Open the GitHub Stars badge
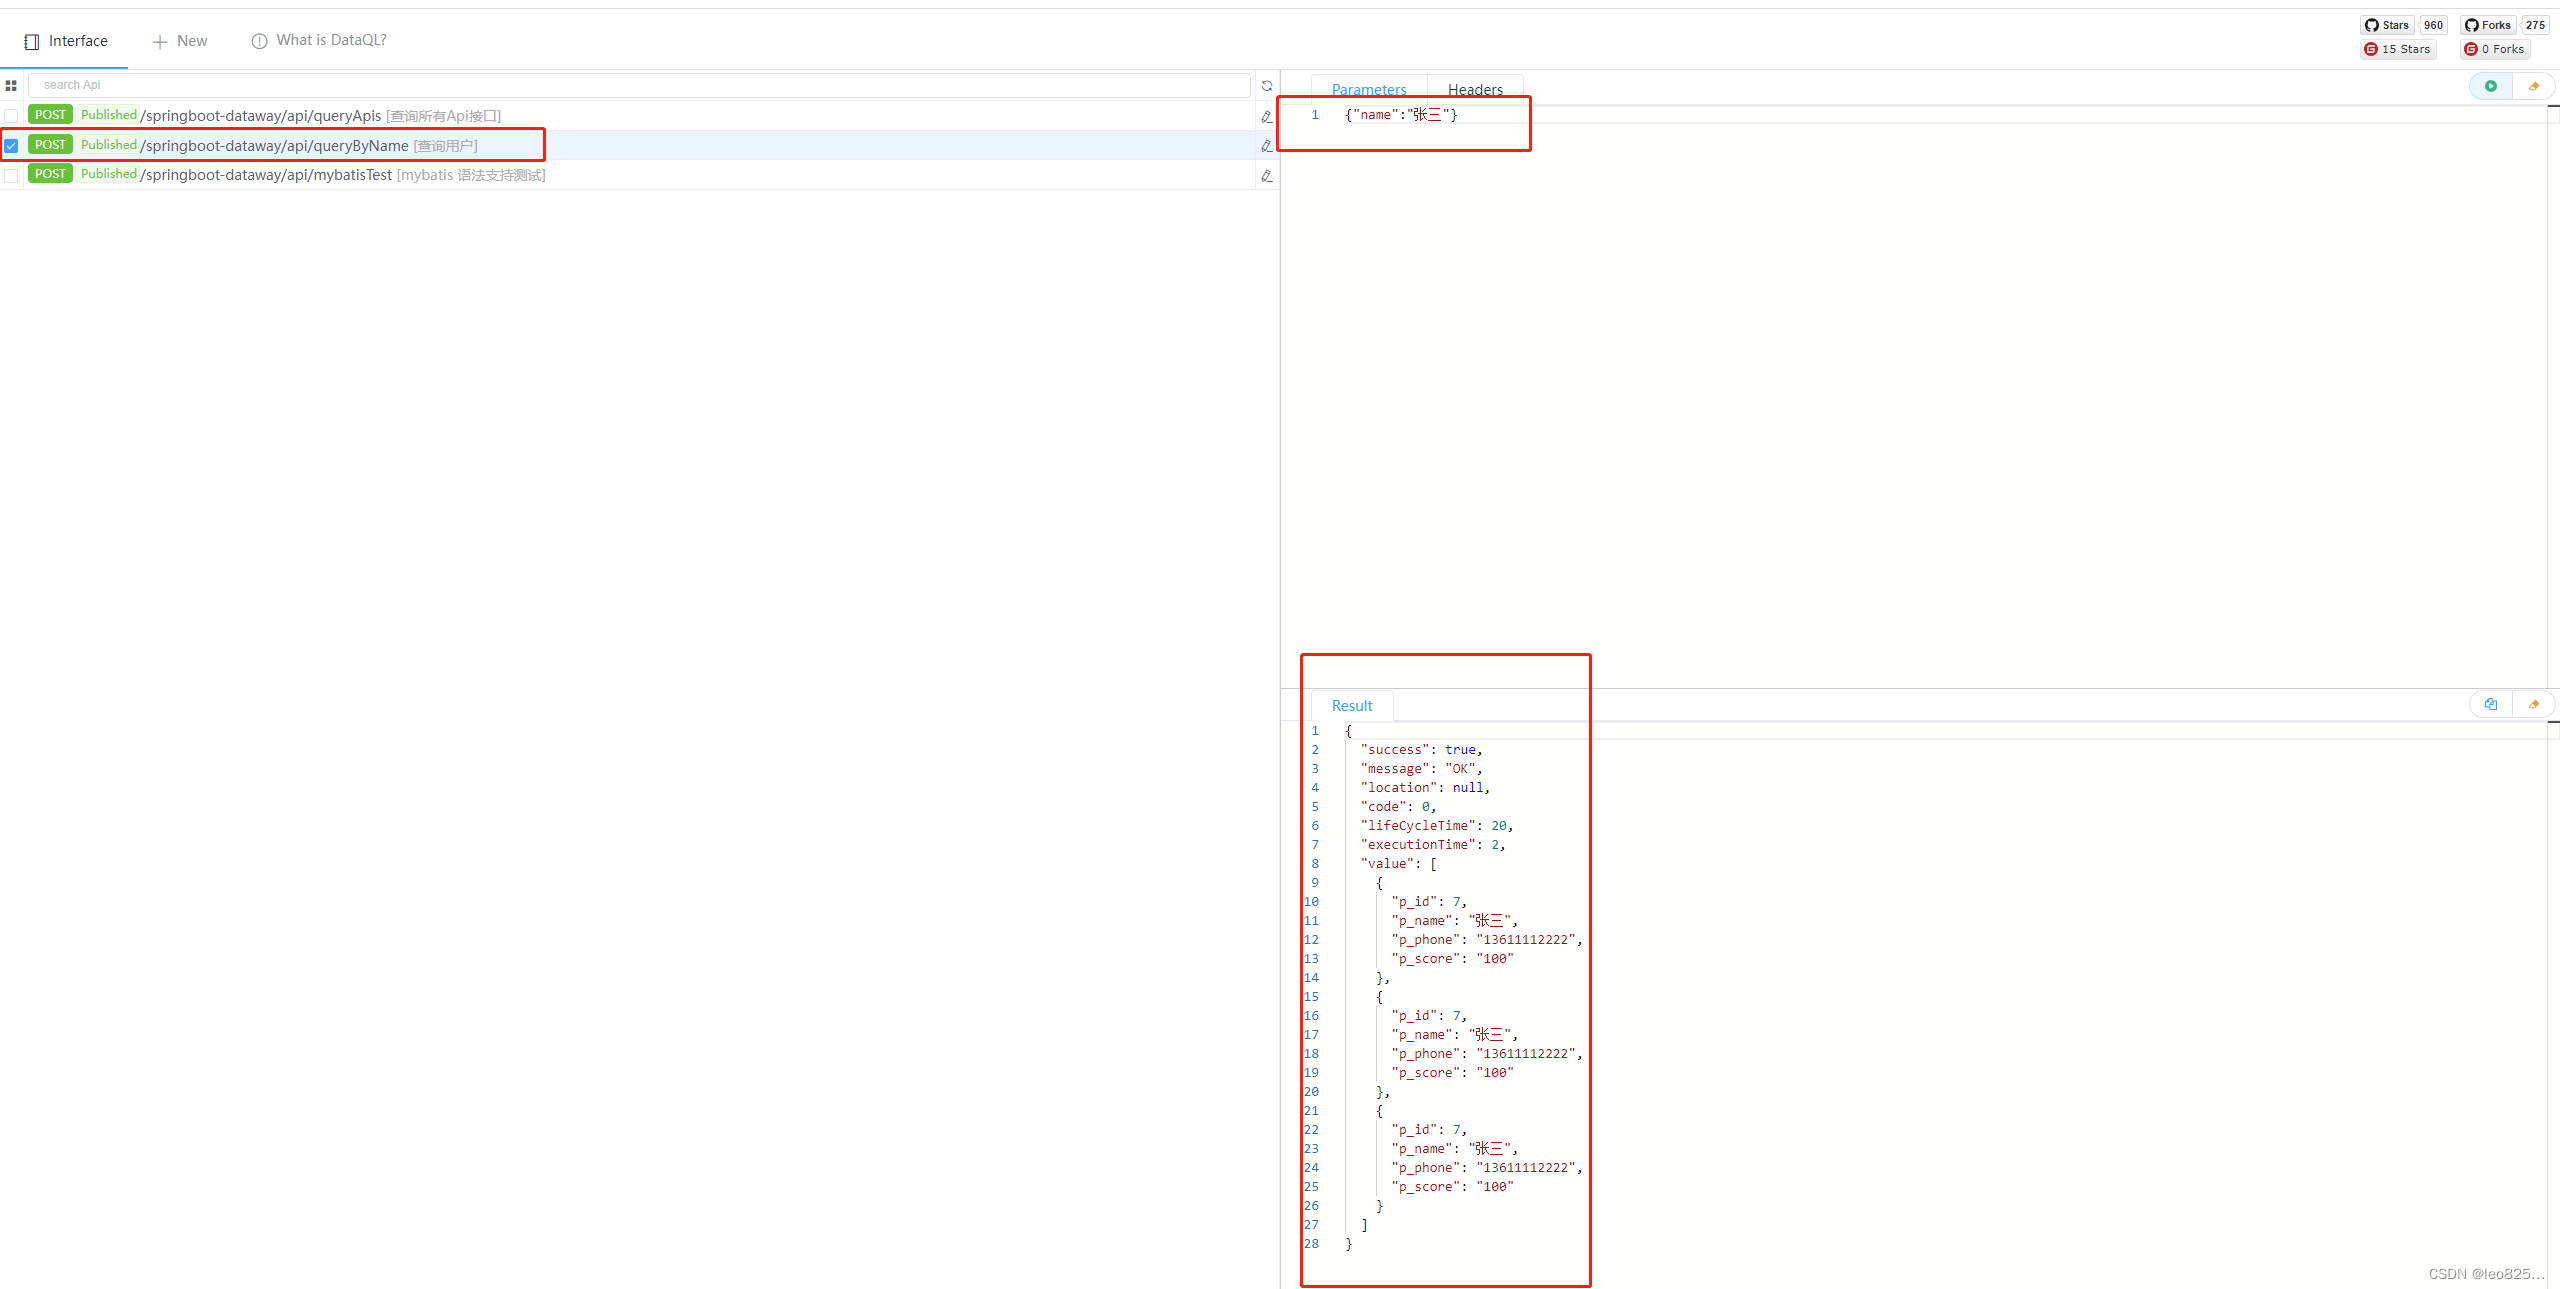Image resolution: width=2560 pixels, height=1289 pixels. pos(2388,25)
